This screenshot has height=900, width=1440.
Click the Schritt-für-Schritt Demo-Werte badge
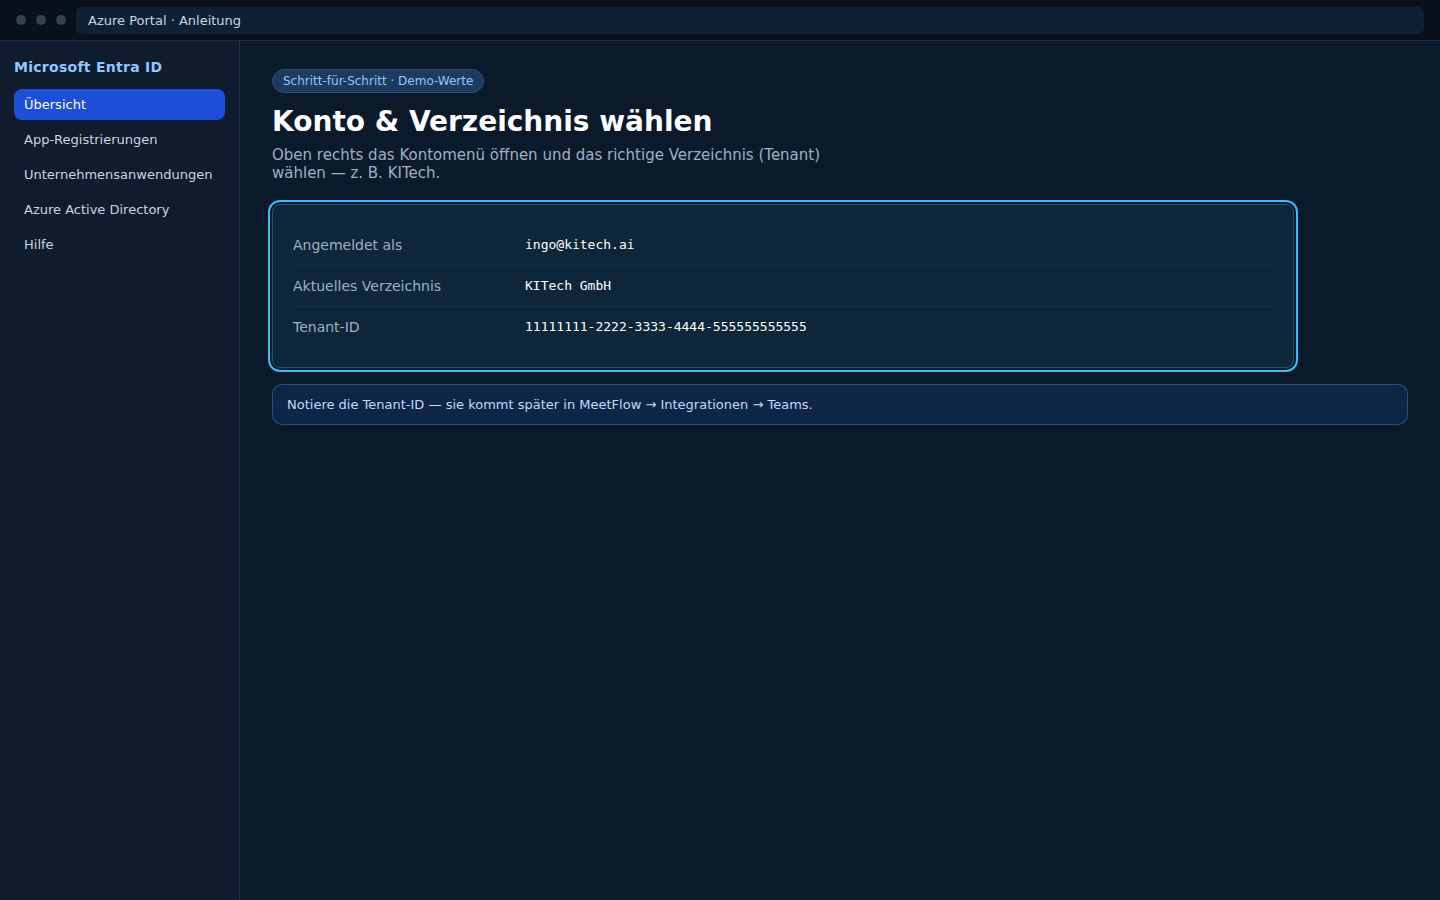tap(378, 81)
